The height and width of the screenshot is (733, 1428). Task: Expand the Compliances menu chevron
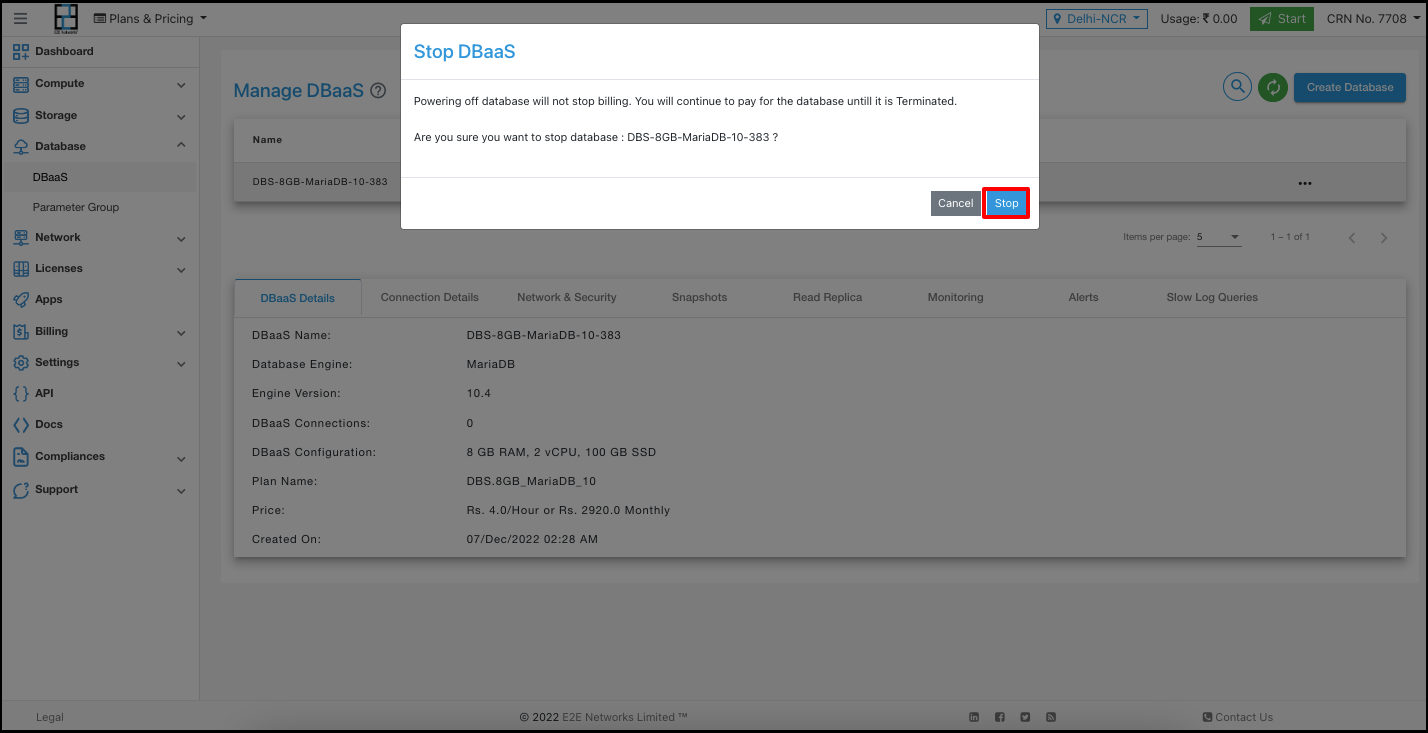pyautogui.click(x=181, y=459)
